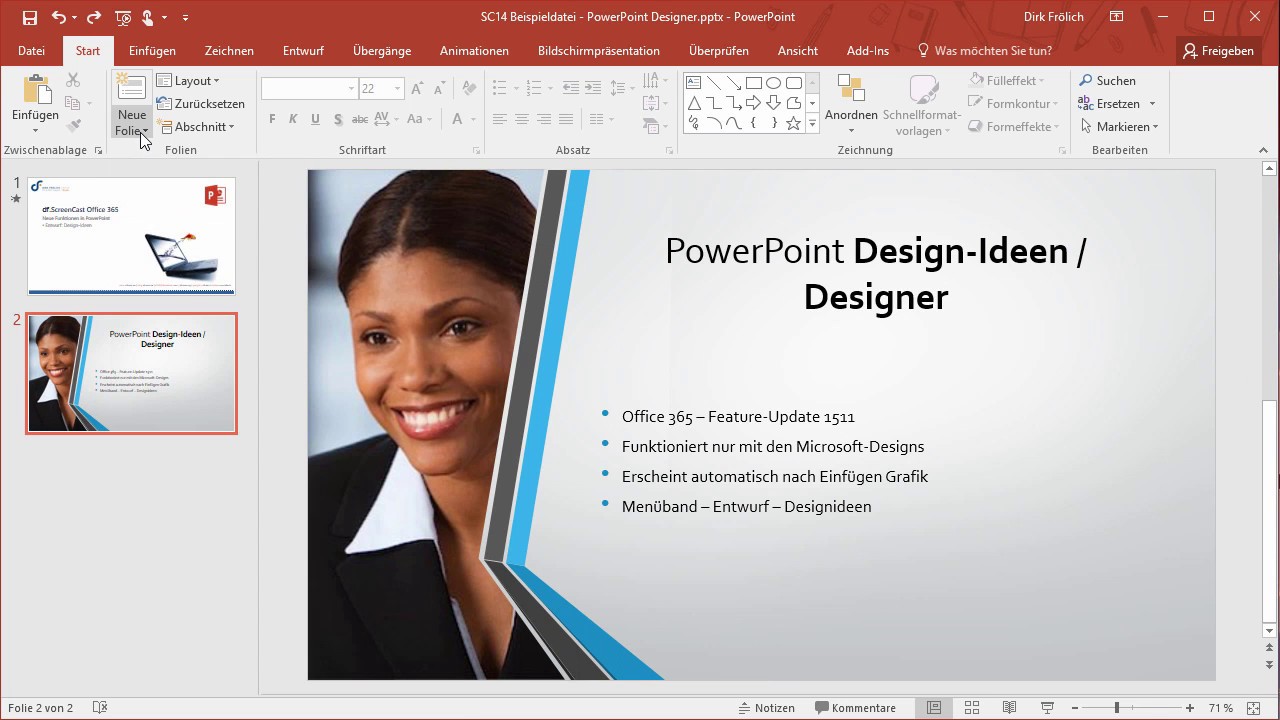Click Suchen find button
The image size is (1280, 720).
(1107, 81)
